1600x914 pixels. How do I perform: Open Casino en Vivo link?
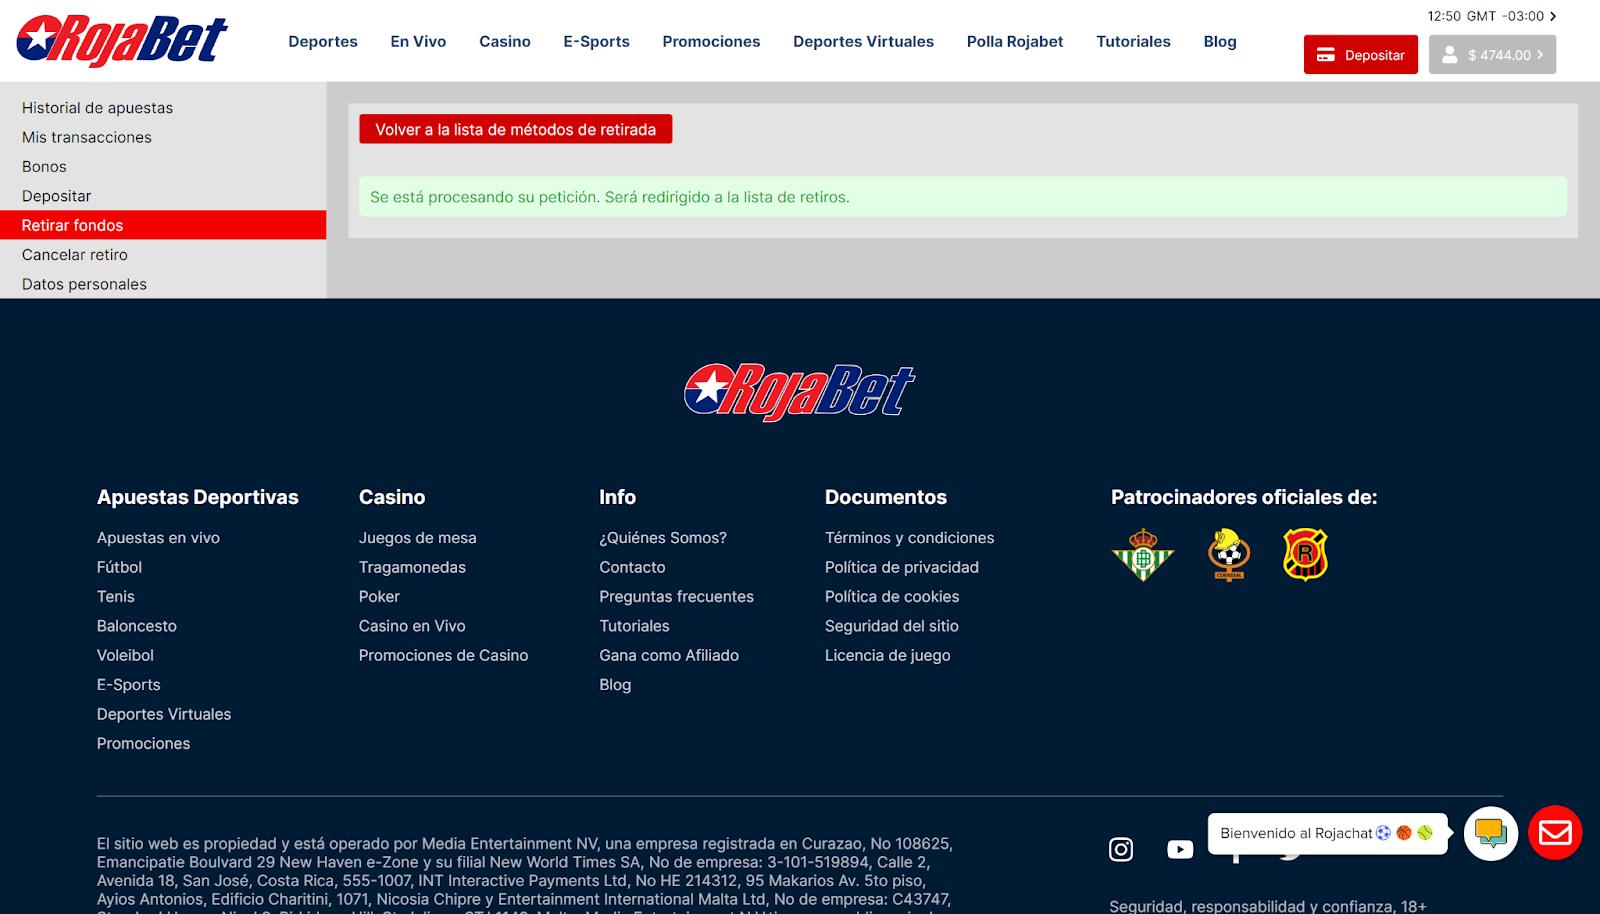pyautogui.click(x=412, y=626)
